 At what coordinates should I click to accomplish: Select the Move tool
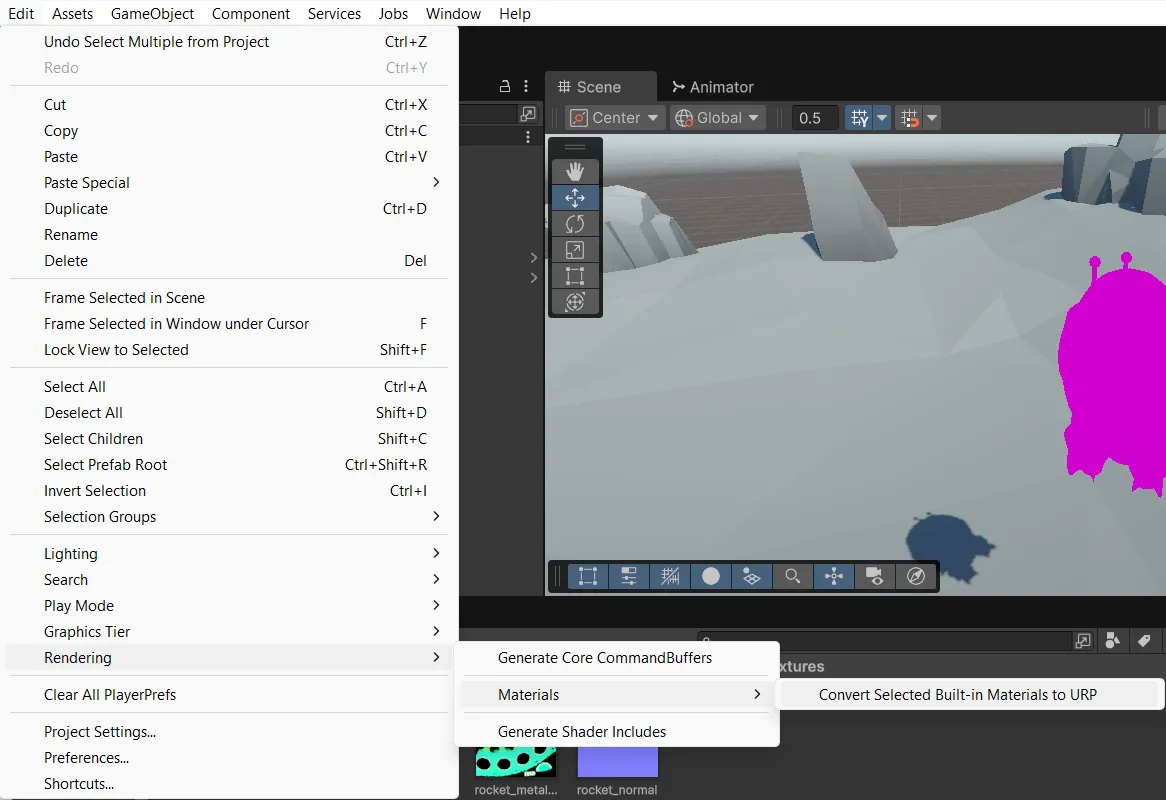pyautogui.click(x=575, y=198)
